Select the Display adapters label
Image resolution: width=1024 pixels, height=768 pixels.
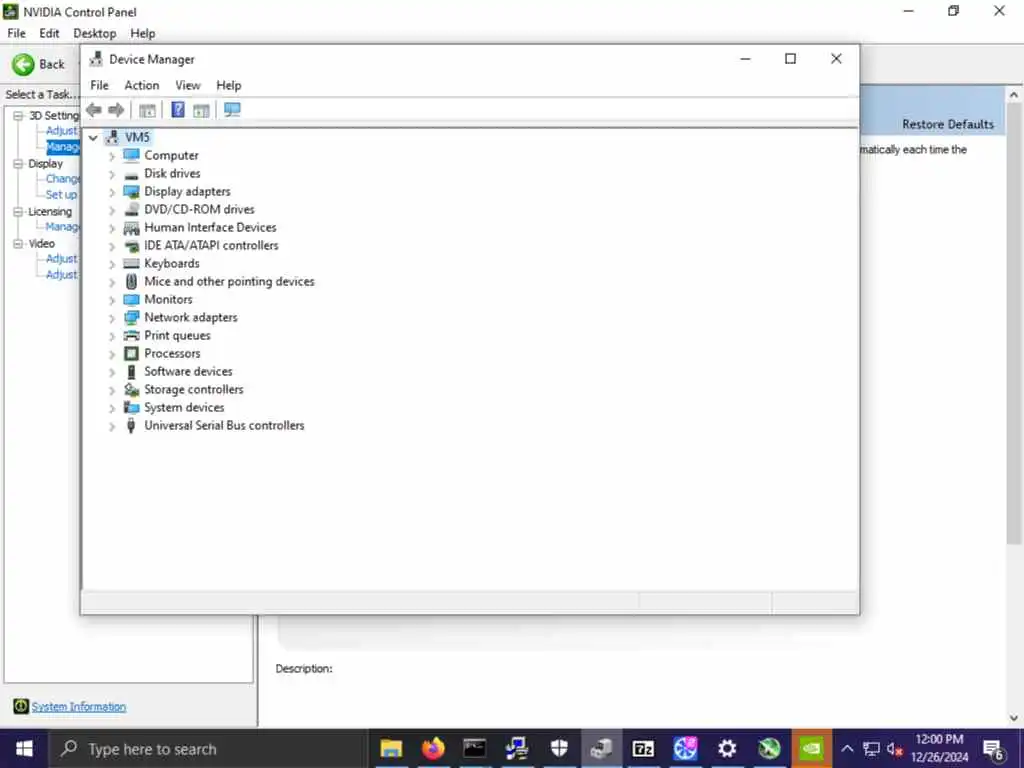[187, 191]
